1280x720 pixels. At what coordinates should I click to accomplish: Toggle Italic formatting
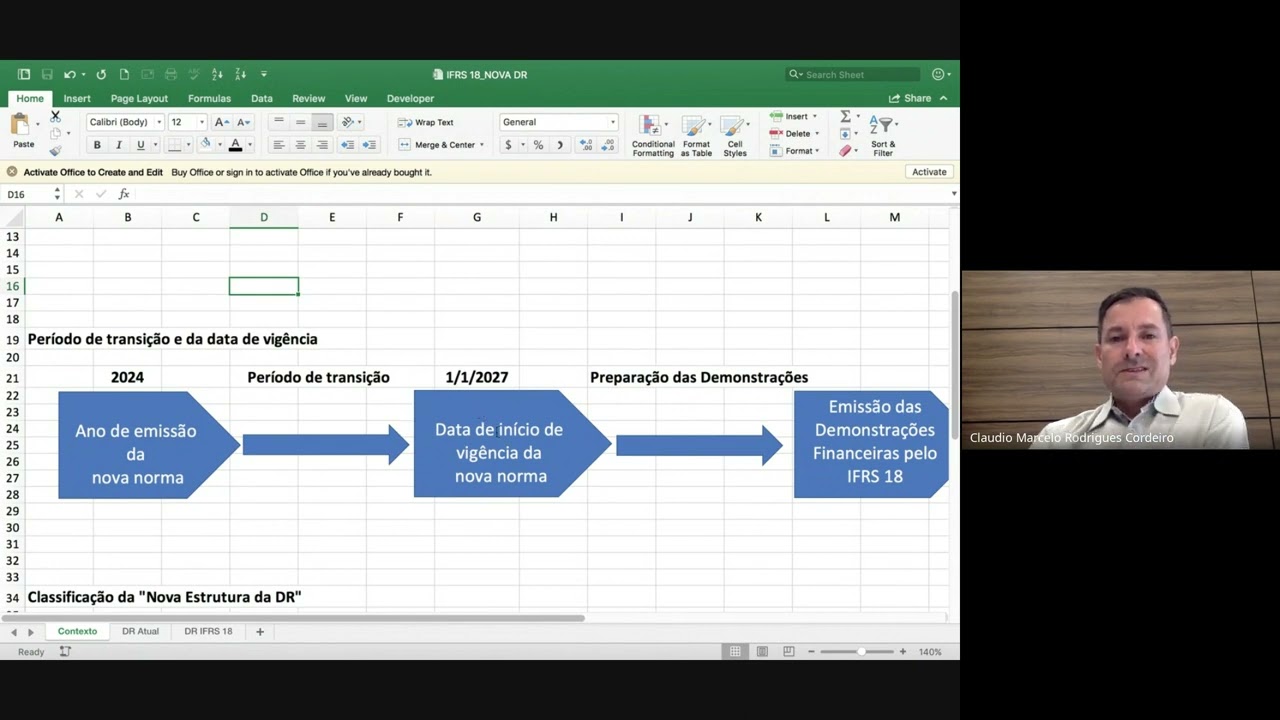pyautogui.click(x=119, y=145)
